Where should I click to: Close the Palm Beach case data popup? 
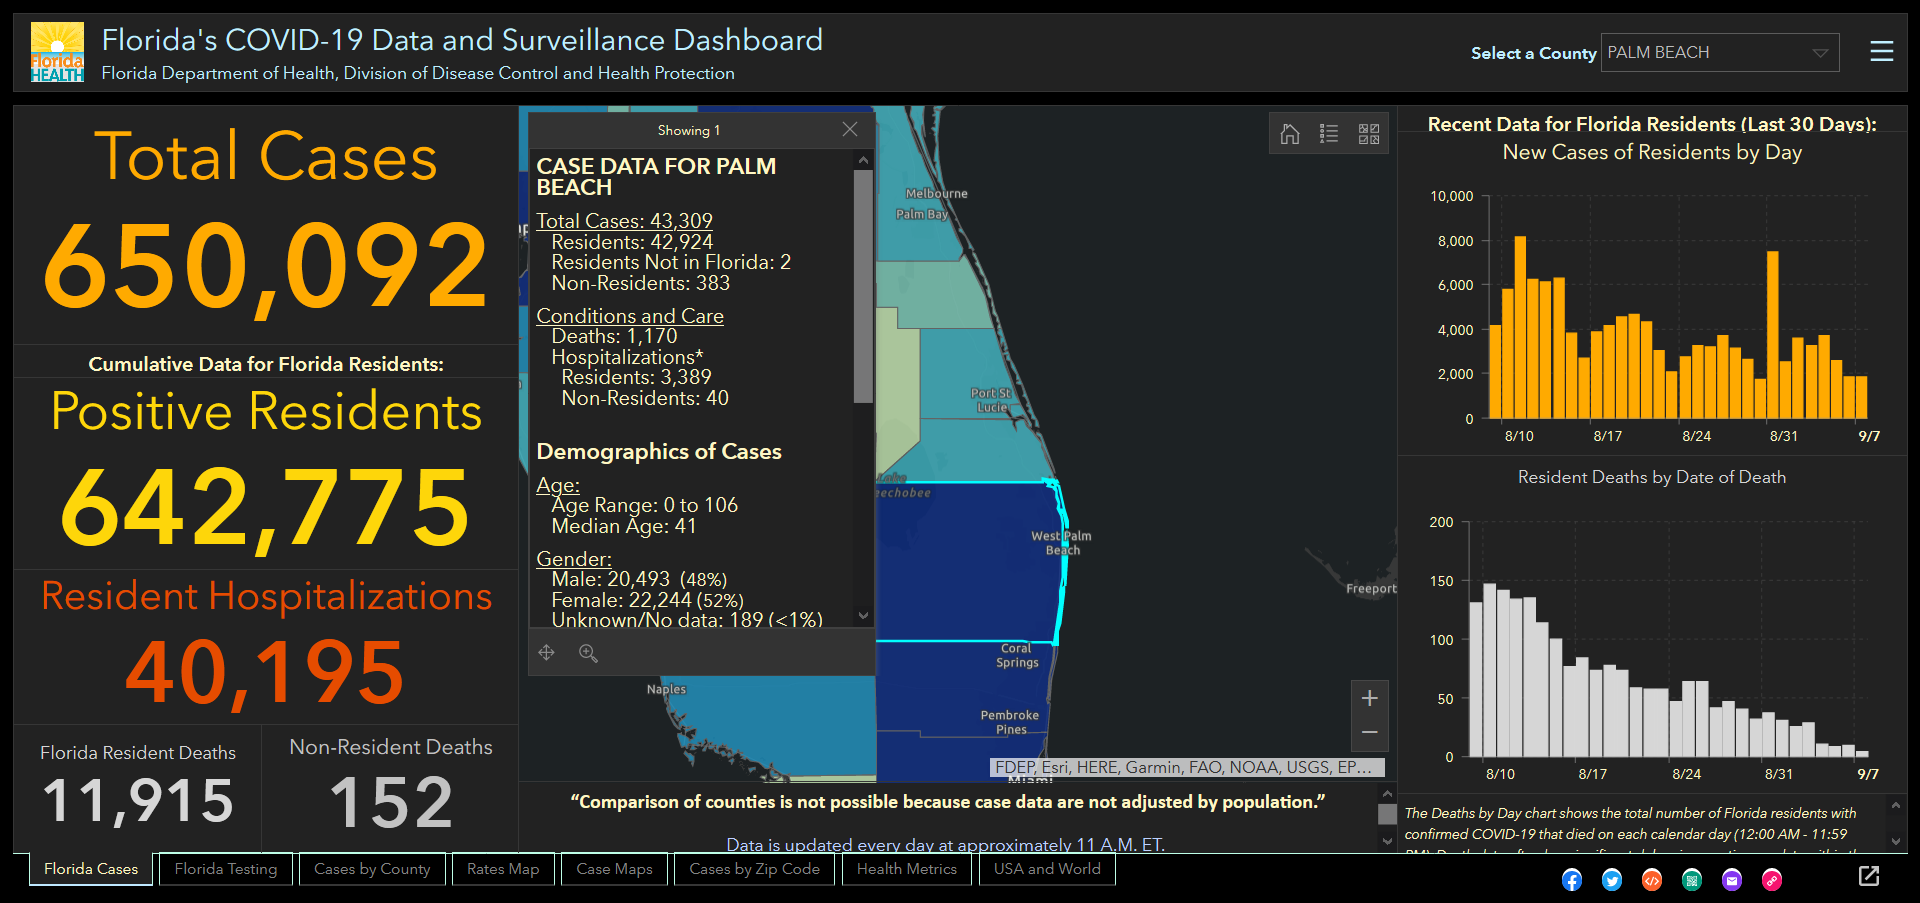850,130
